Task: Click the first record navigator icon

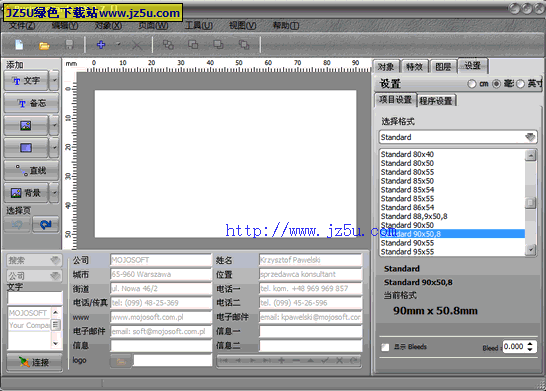Action: point(224,361)
